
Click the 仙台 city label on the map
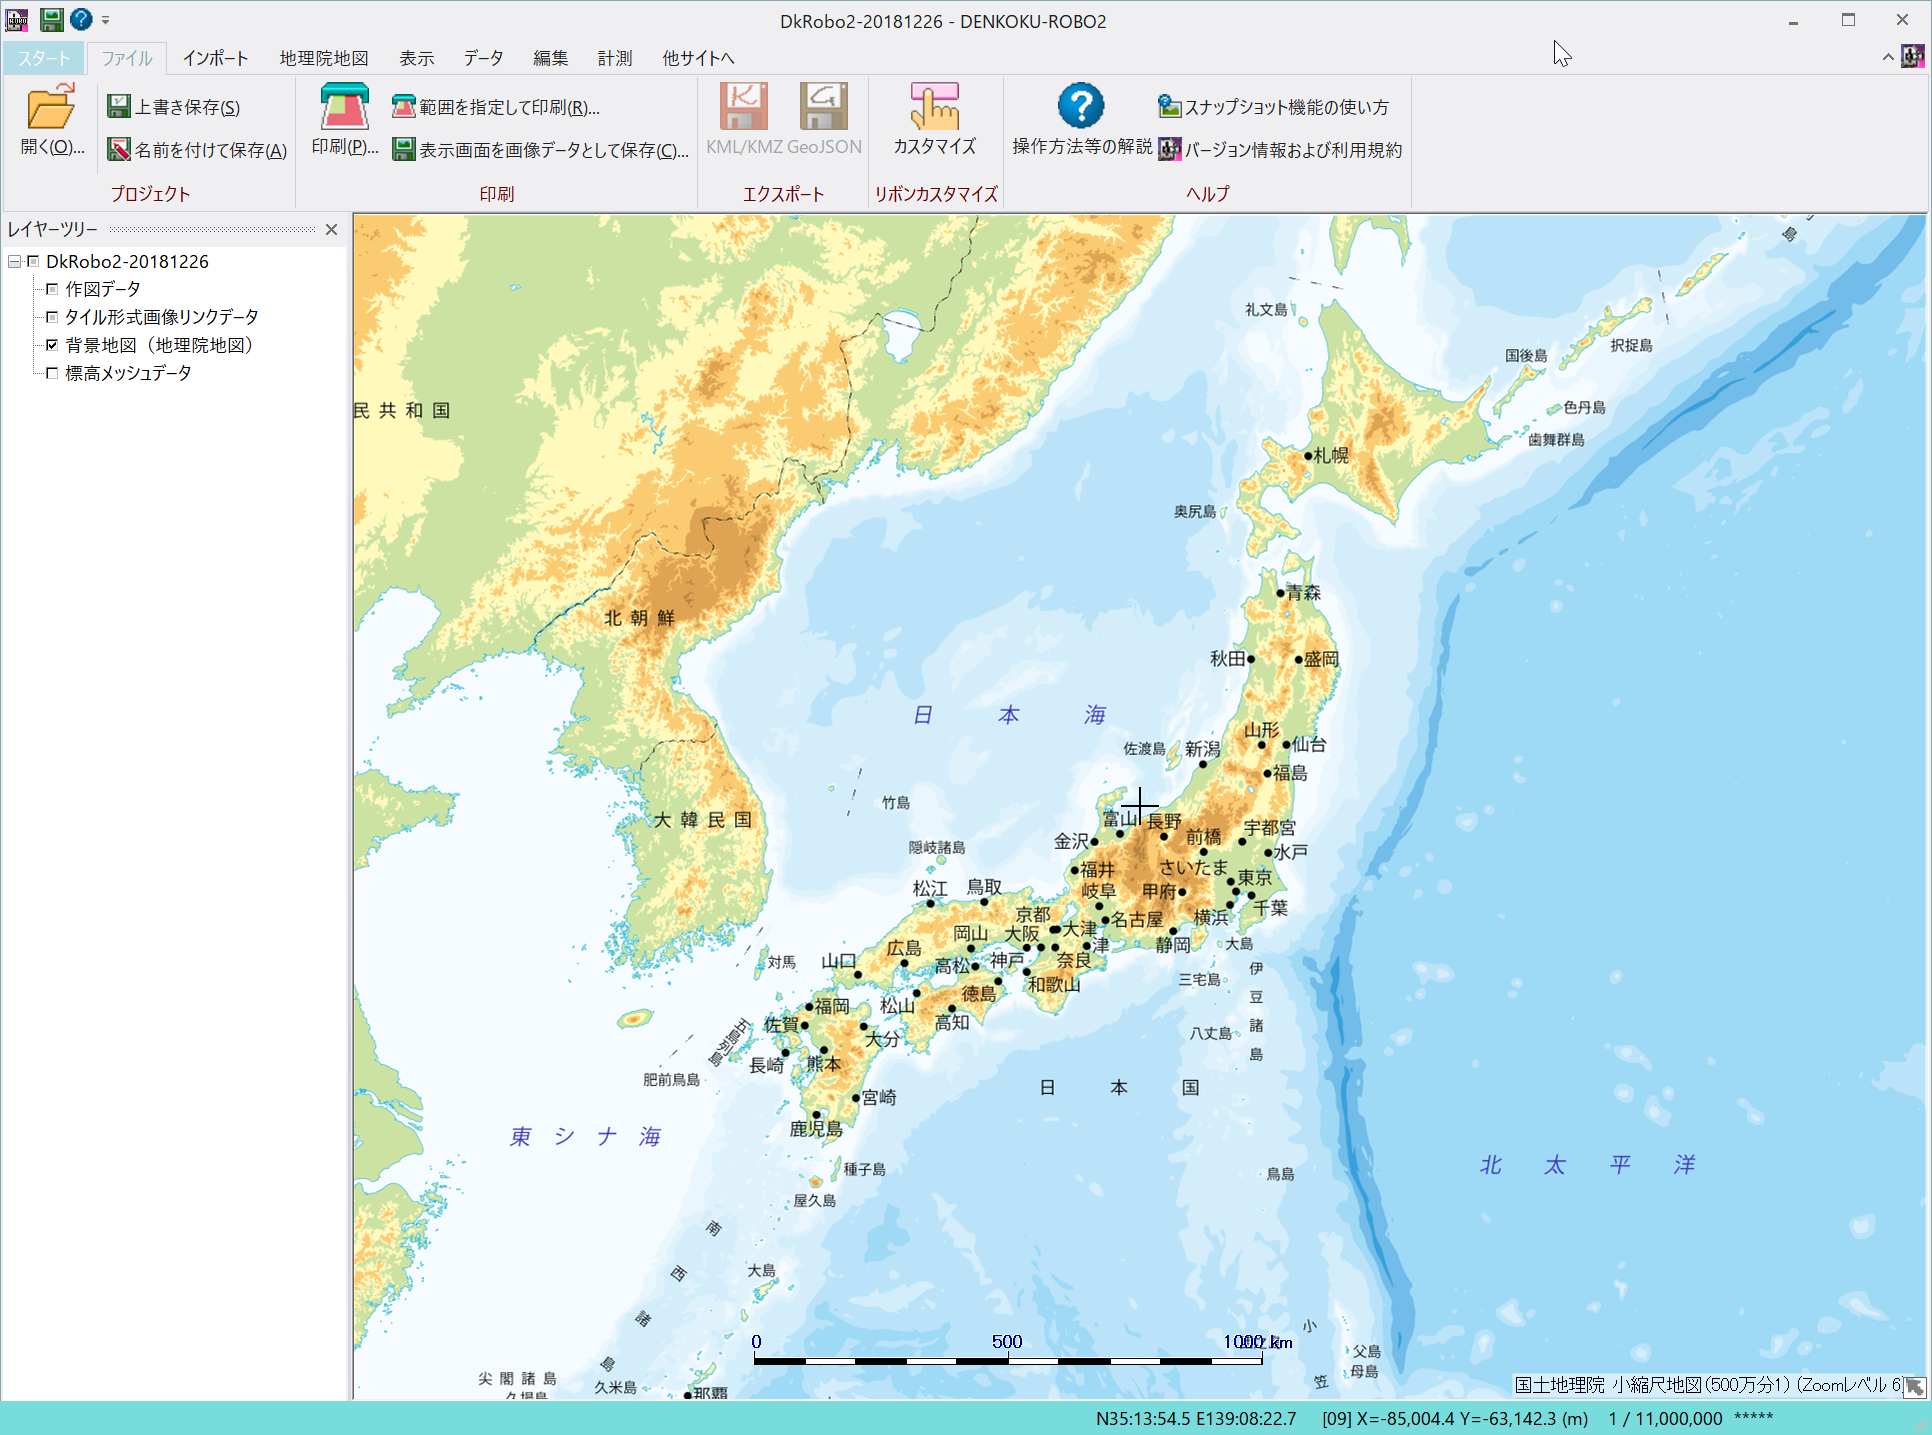pyautogui.click(x=1309, y=744)
